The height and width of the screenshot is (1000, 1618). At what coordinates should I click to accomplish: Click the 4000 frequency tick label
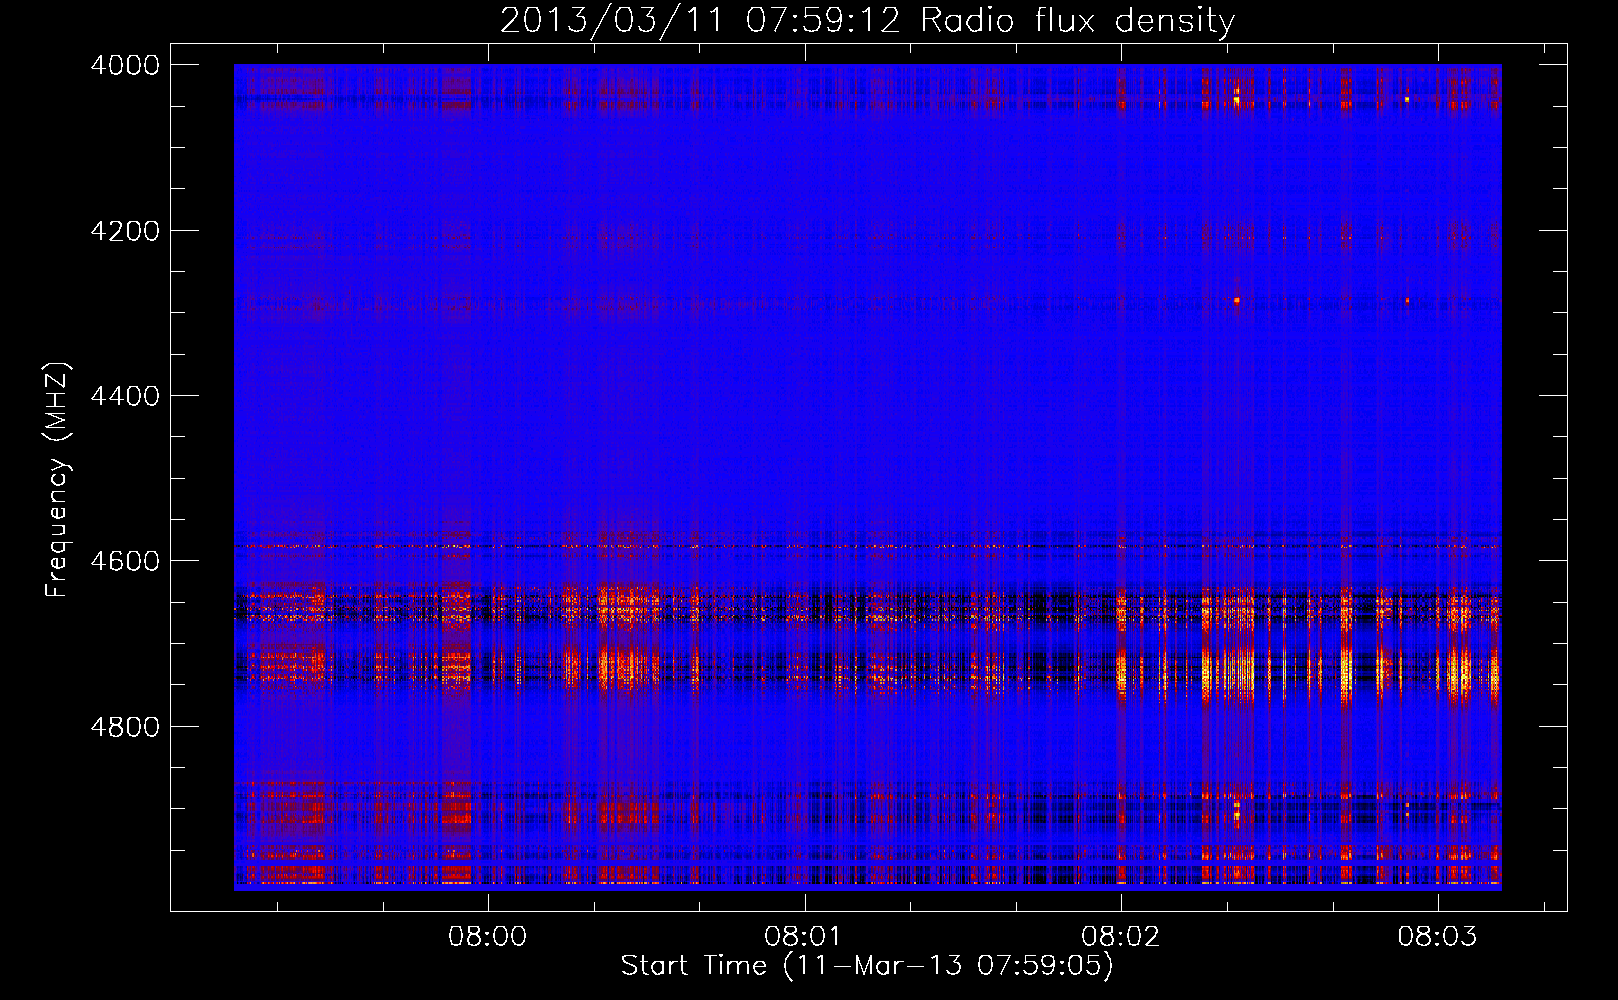pyautogui.click(x=124, y=65)
